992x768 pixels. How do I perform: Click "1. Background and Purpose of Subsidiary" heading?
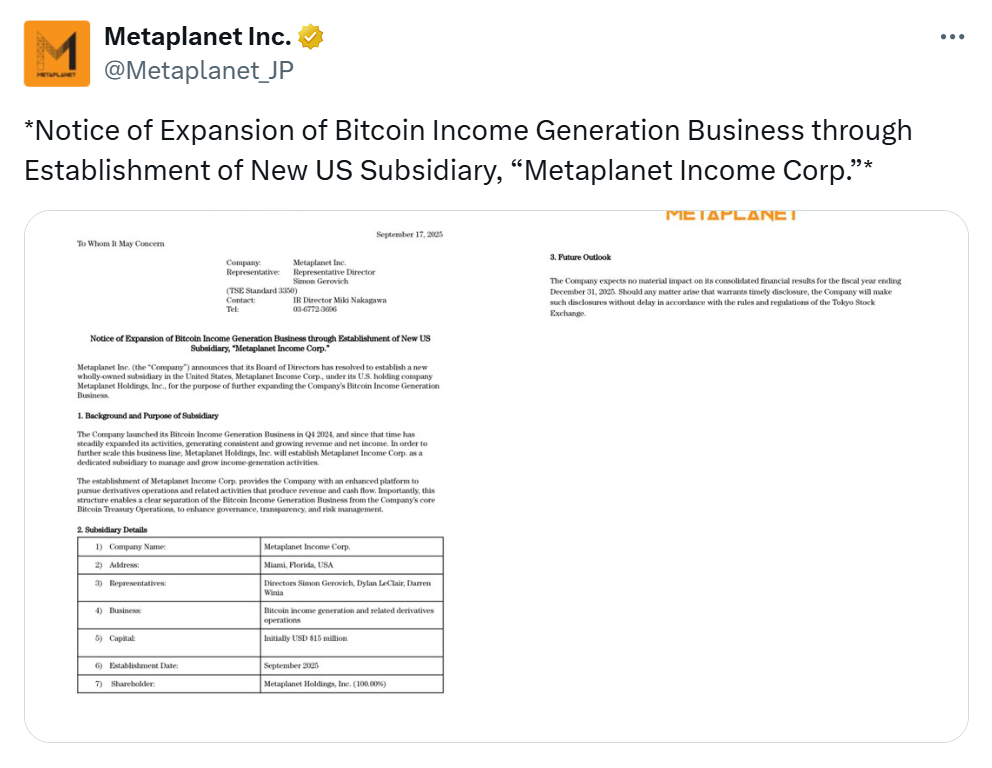coord(148,415)
